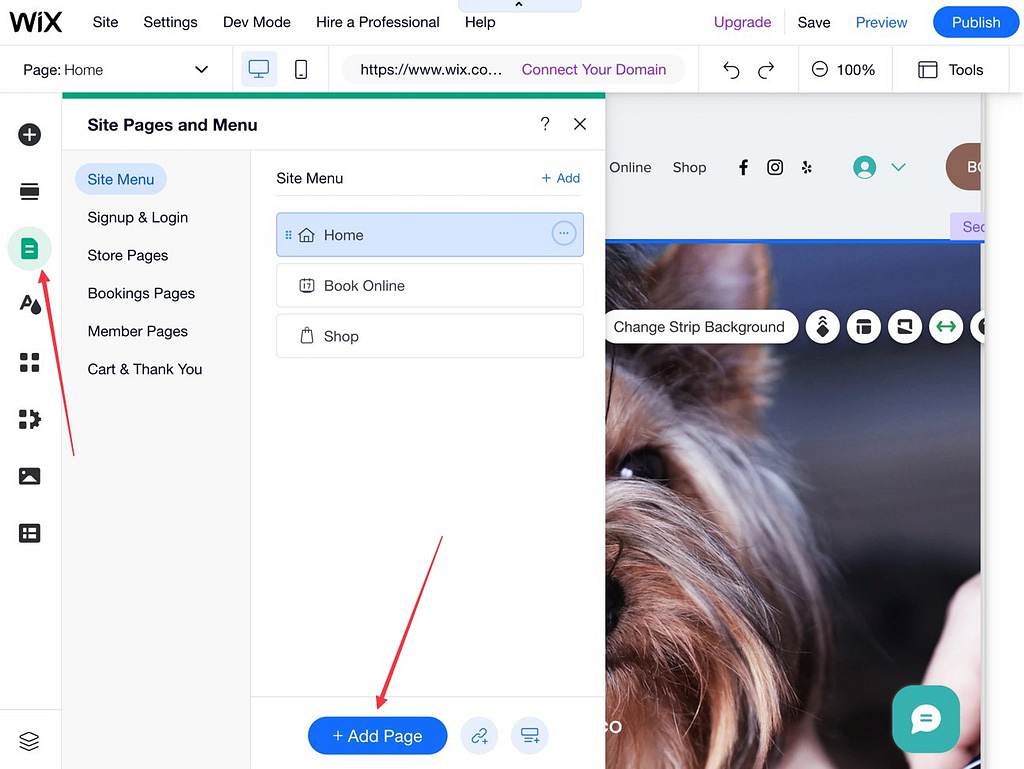Select the Site Menu tab
The image size is (1024, 769).
(121, 179)
